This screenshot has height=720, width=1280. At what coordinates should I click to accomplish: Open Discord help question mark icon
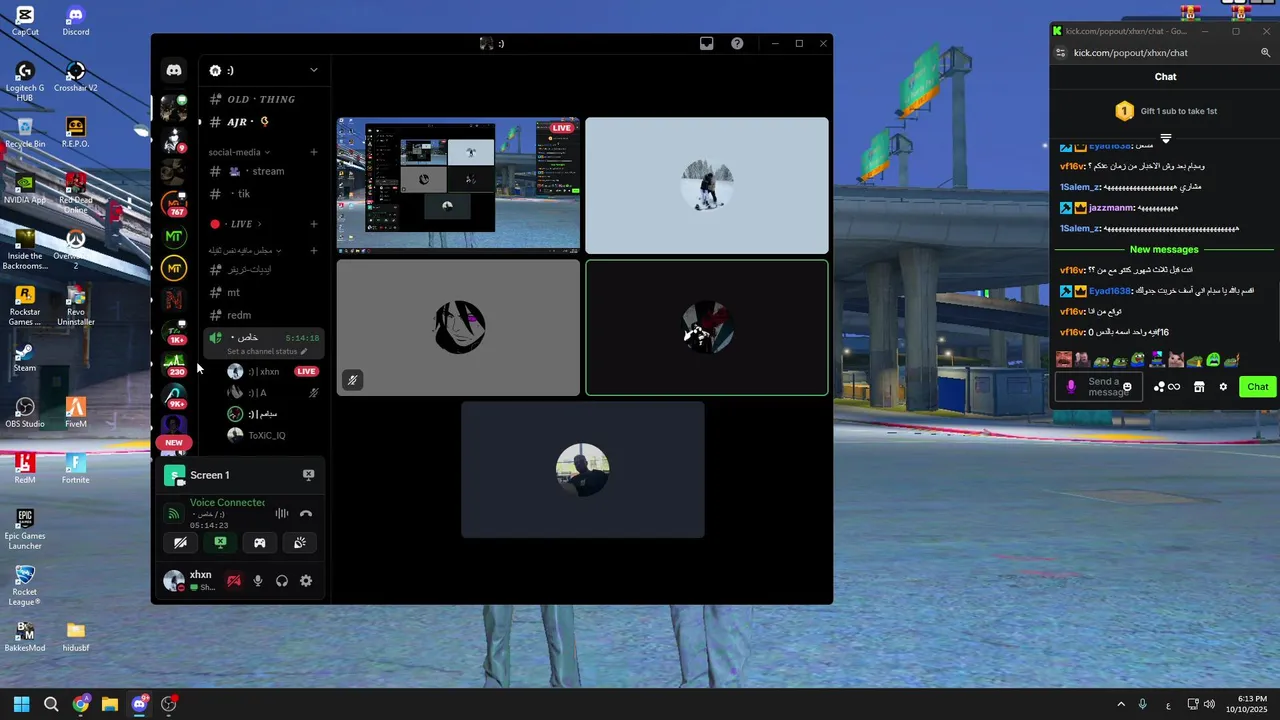pyautogui.click(x=737, y=44)
